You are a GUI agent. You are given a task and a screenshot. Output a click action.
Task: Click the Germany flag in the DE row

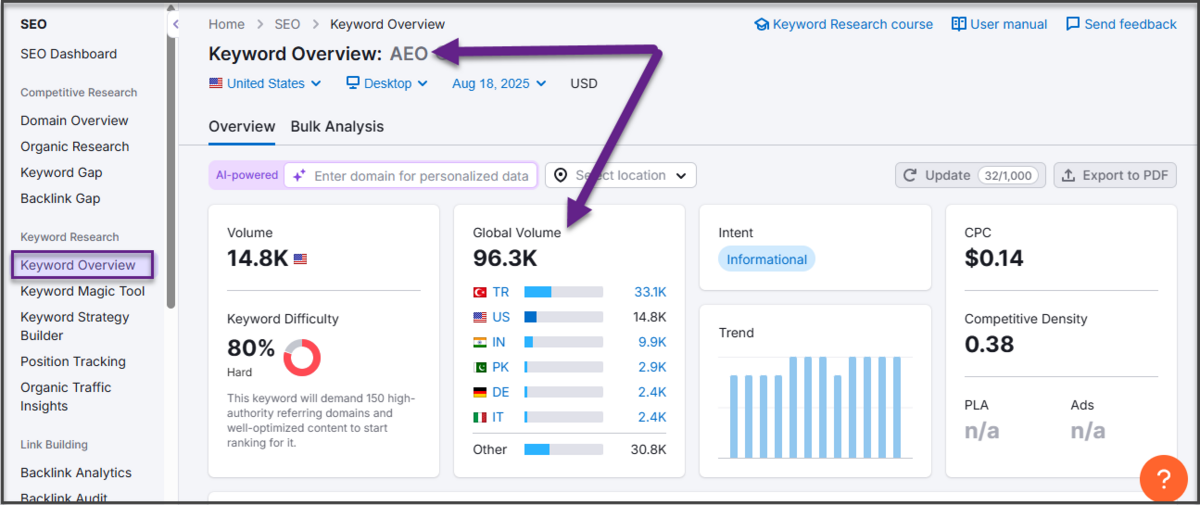click(480, 392)
